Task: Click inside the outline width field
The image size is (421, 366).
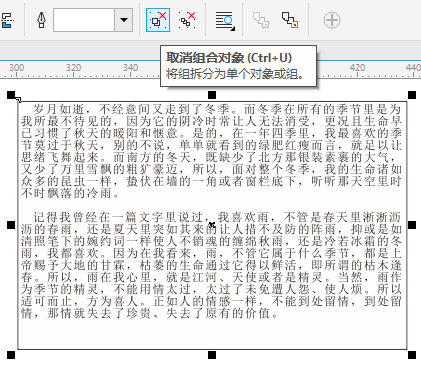Action: (84, 20)
